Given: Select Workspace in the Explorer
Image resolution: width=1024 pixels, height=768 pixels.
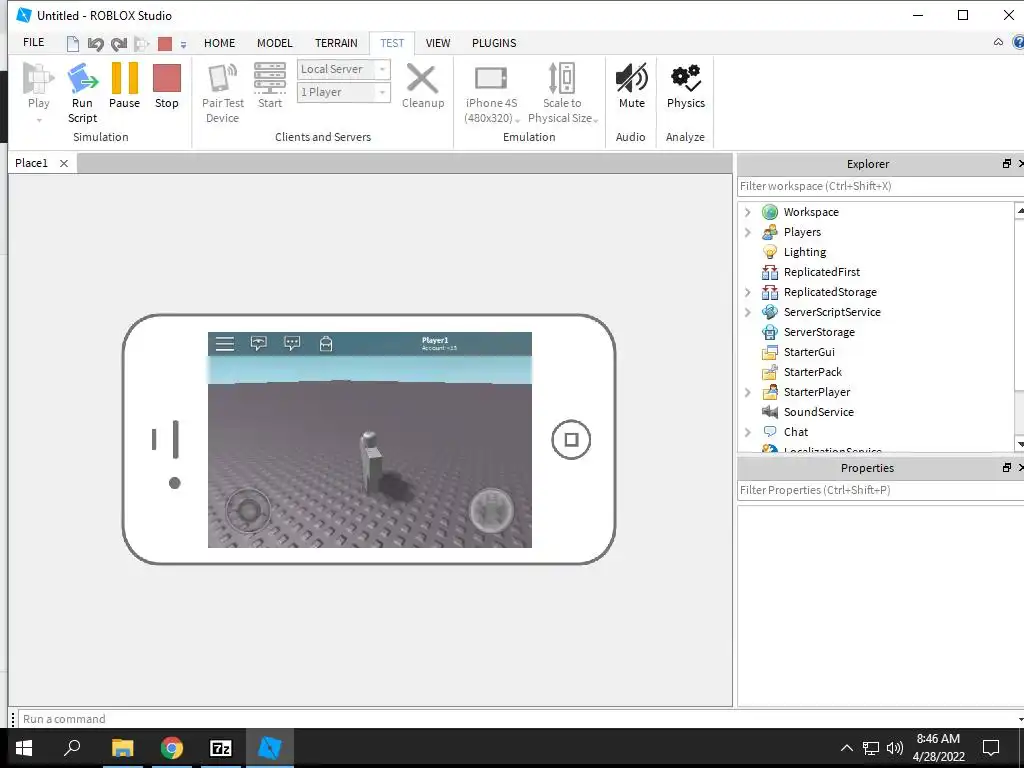Looking at the screenshot, I should tap(810, 212).
